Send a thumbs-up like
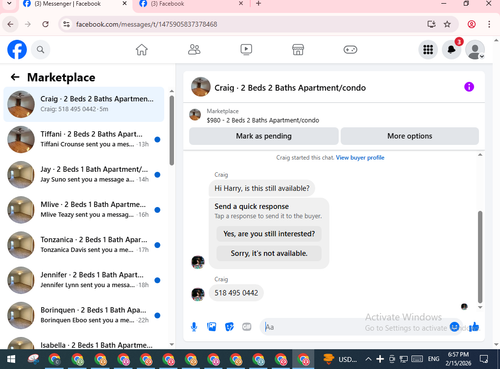Viewport: 500px width, 369px height. [474, 327]
